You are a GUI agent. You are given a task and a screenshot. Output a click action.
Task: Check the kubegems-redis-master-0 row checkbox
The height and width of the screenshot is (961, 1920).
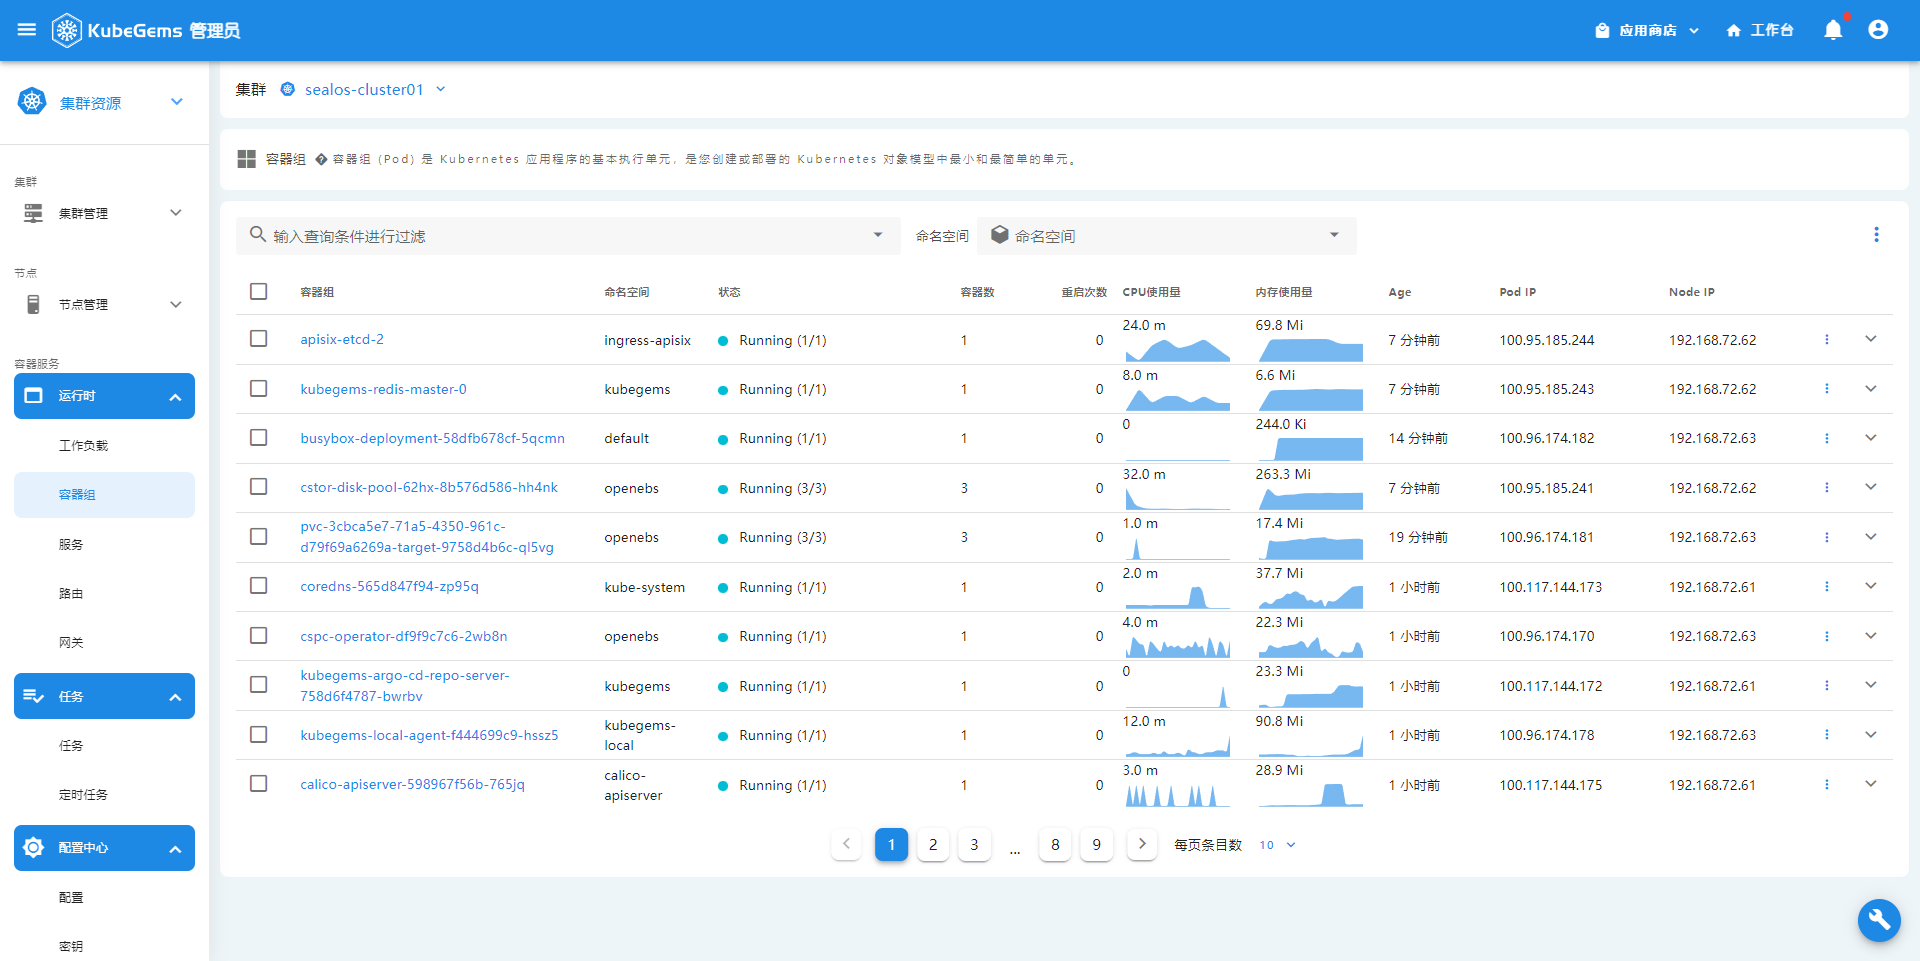(x=259, y=388)
